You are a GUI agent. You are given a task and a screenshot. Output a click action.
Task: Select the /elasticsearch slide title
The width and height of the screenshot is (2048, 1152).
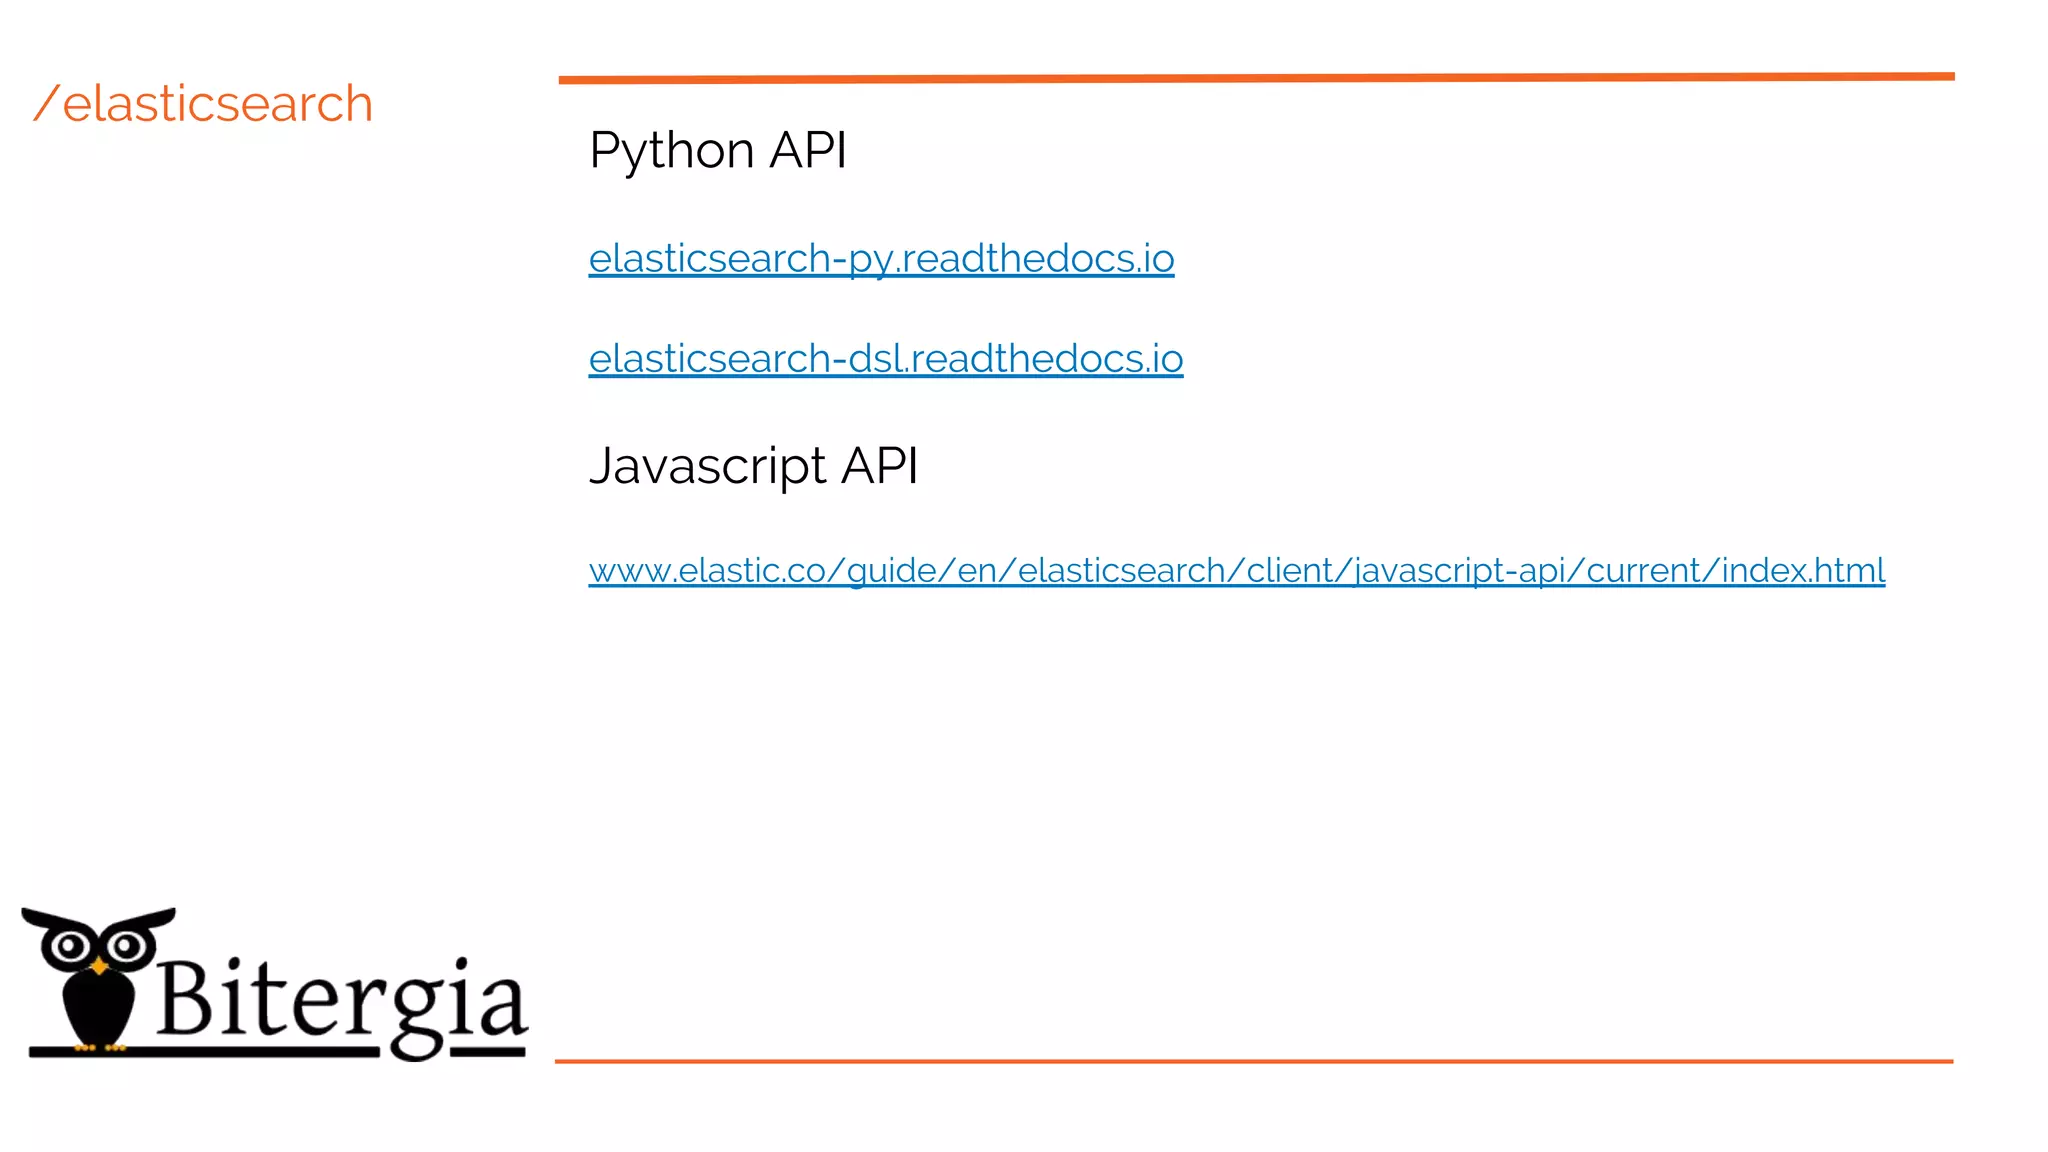click(203, 104)
